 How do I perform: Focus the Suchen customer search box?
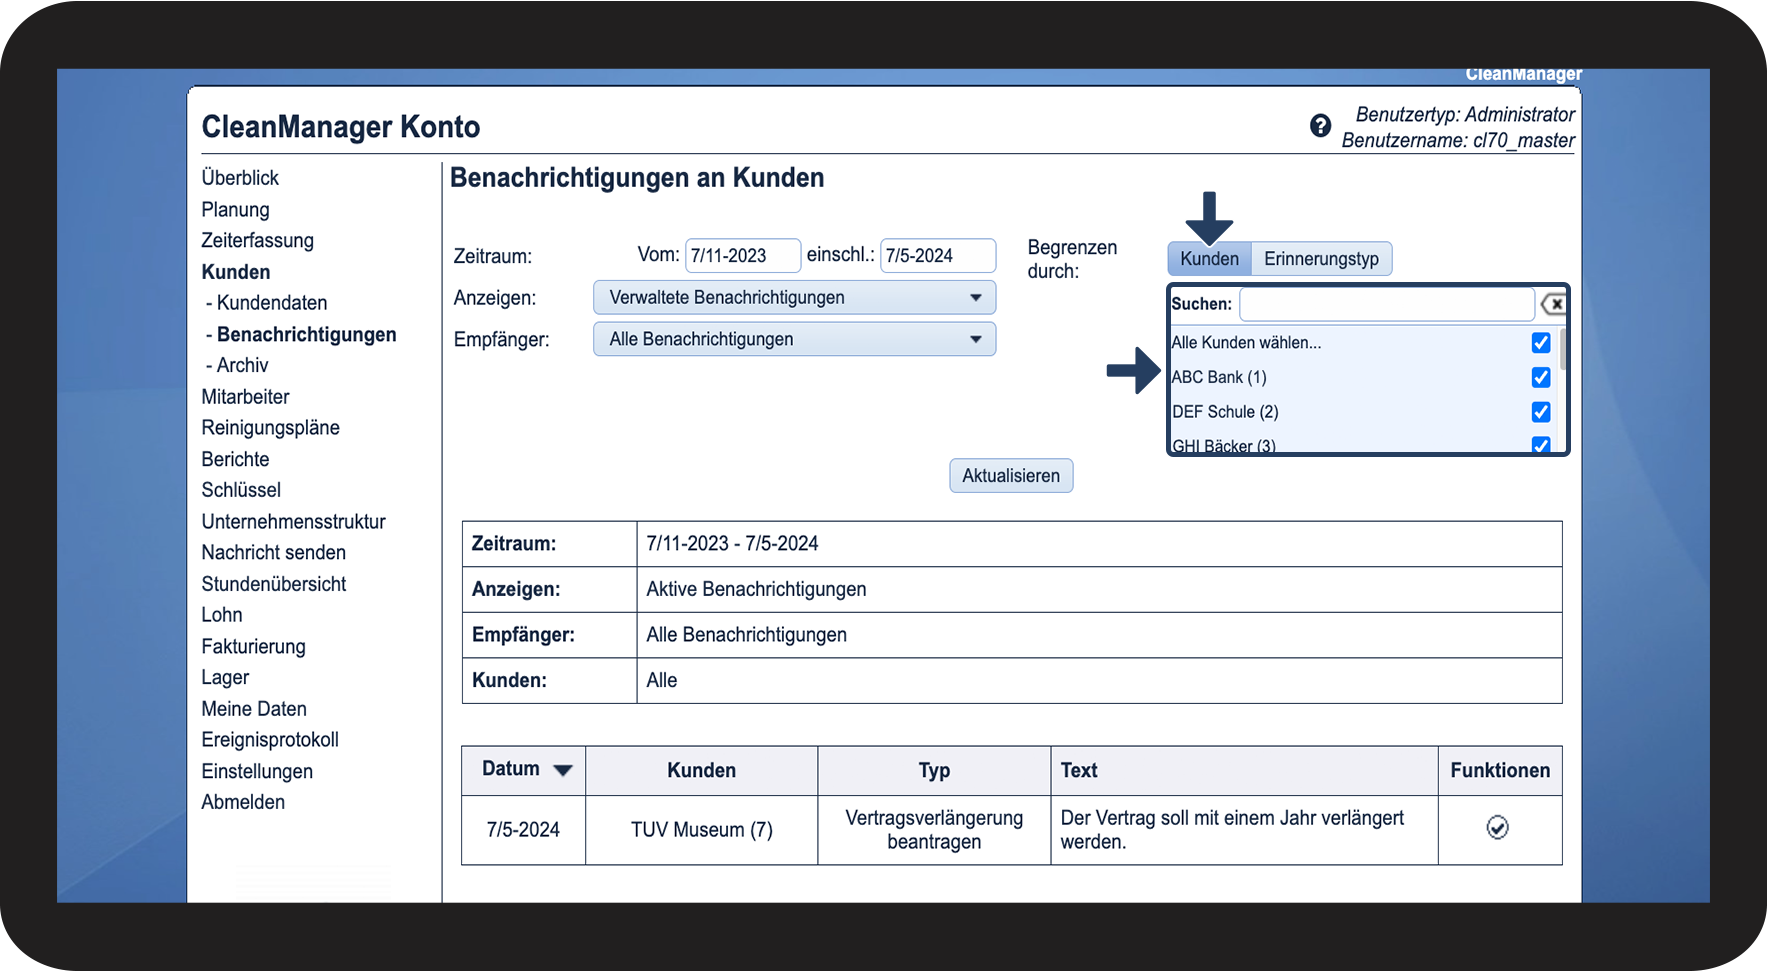click(1386, 304)
